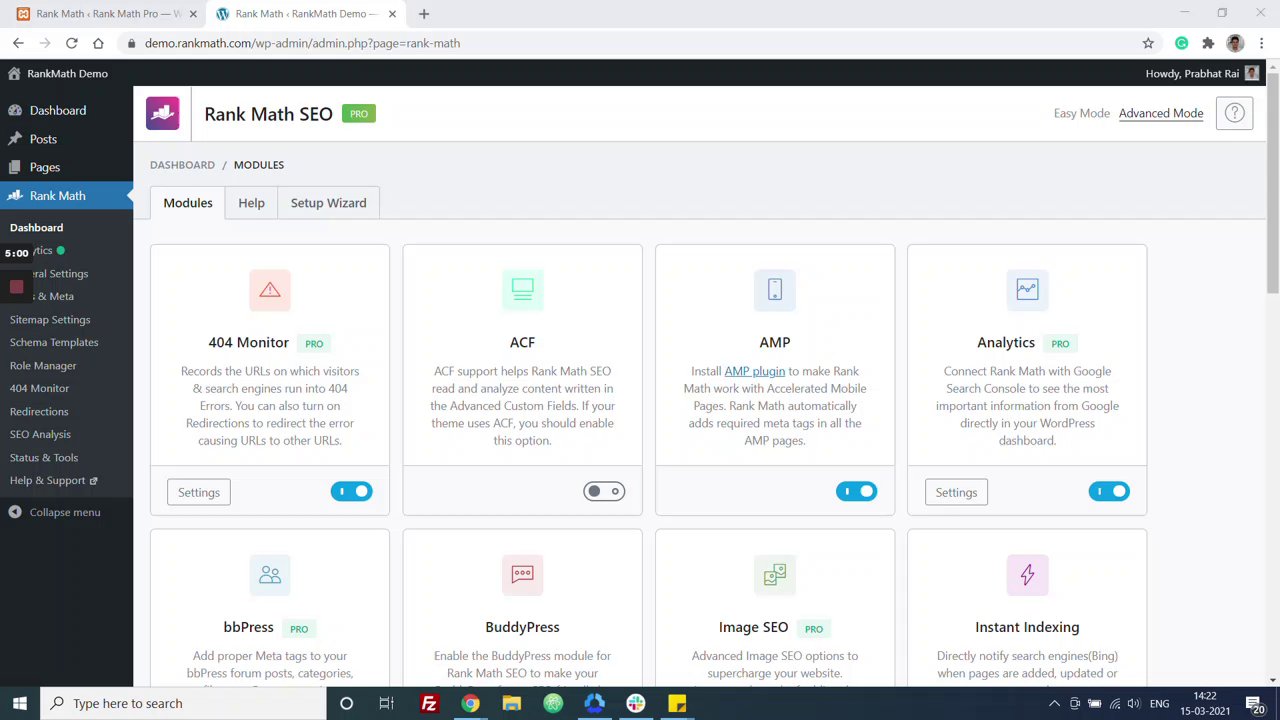Open Role Manager submenu item
This screenshot has width=1280, height=720.
[43, 365]
